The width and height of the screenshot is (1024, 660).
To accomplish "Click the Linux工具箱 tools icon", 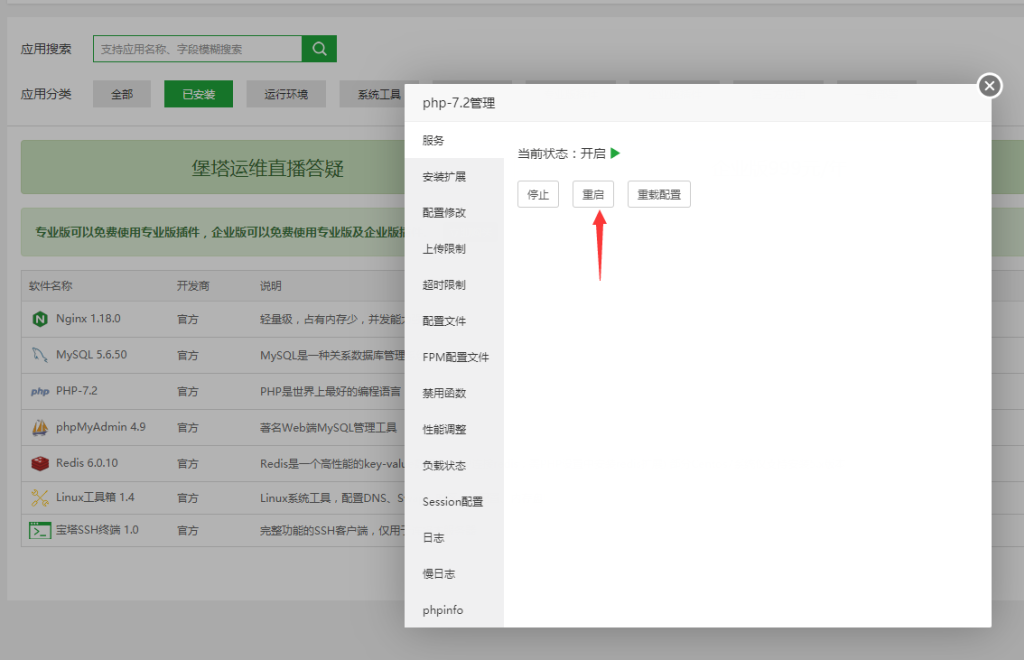I will pyautogui.click(x=40, y=498).
